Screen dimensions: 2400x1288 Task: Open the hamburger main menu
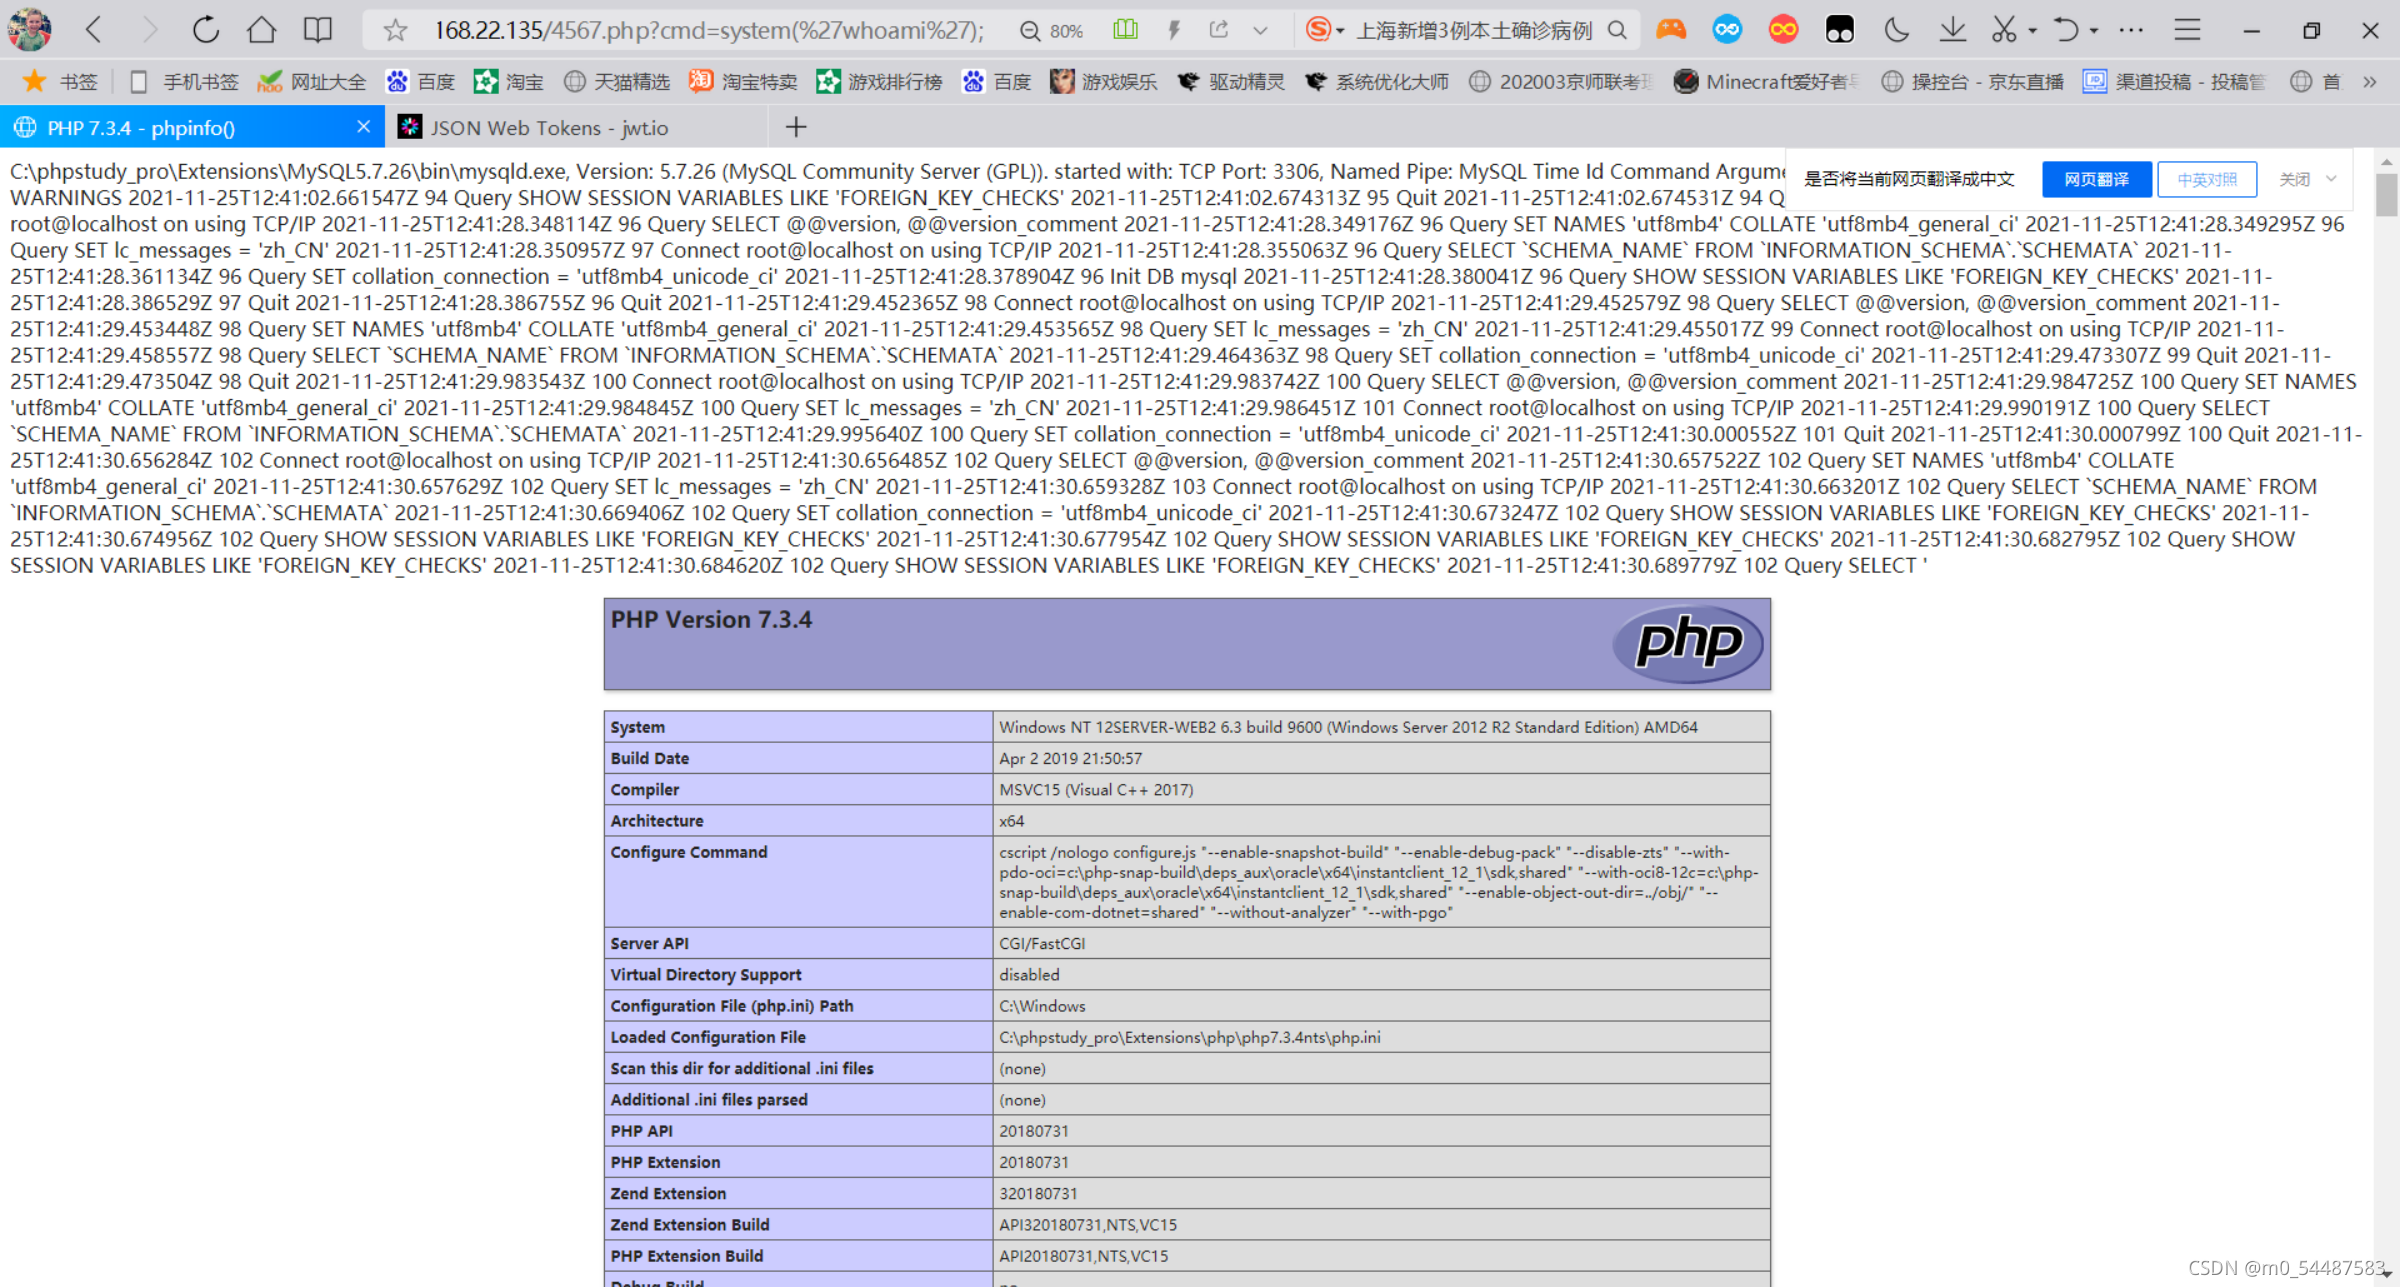pos(2187,30)
